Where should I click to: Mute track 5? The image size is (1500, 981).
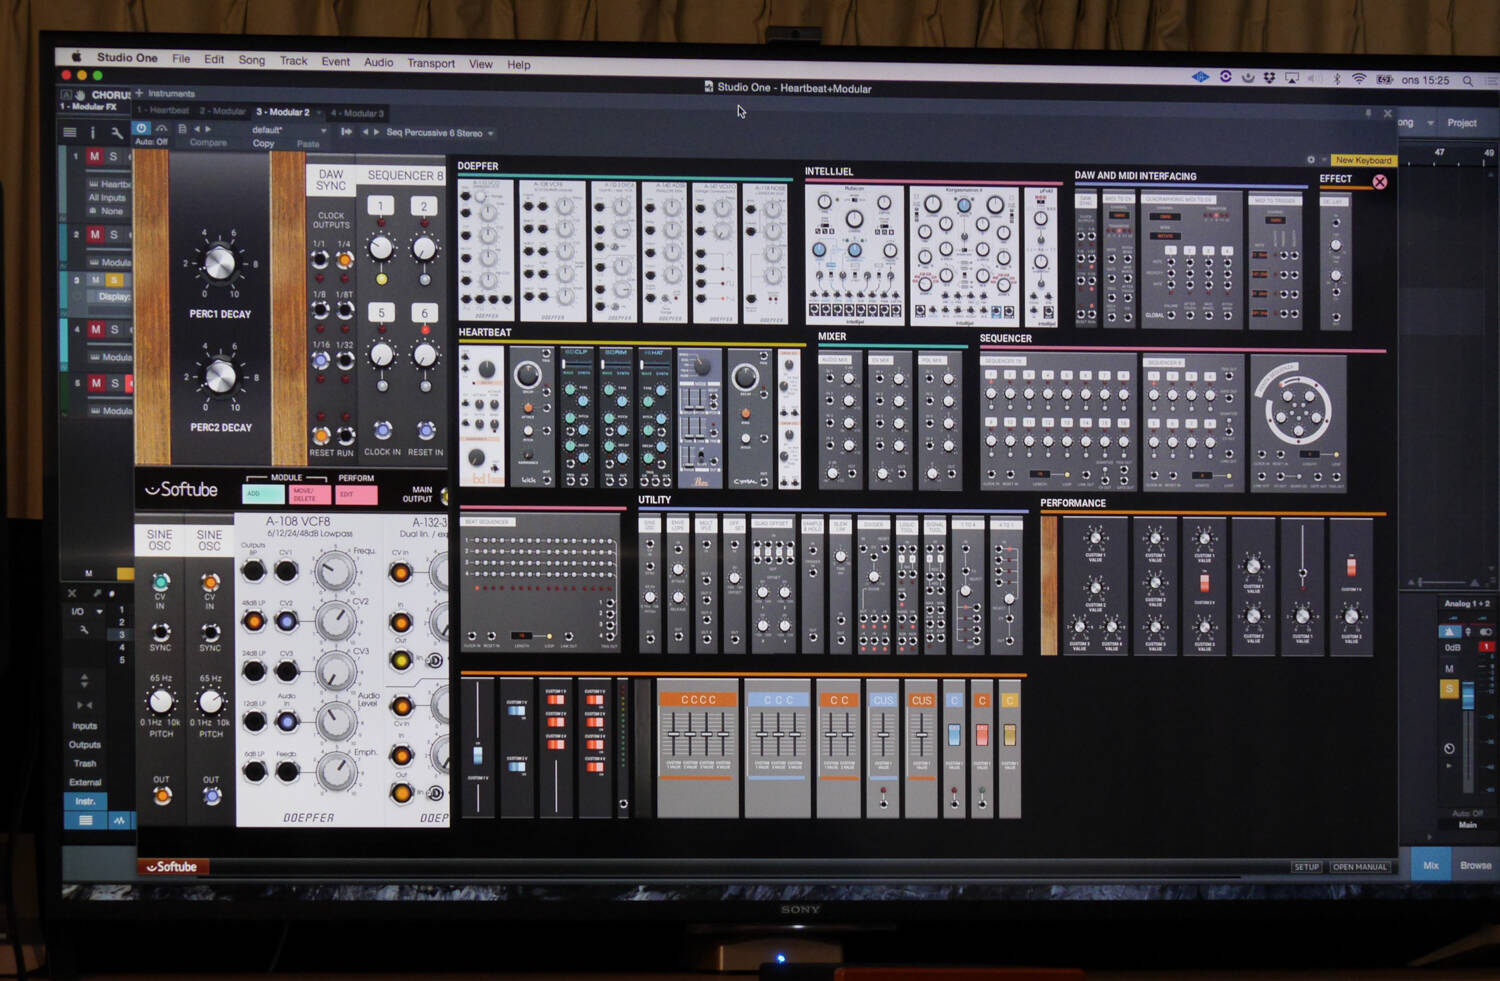96,383
